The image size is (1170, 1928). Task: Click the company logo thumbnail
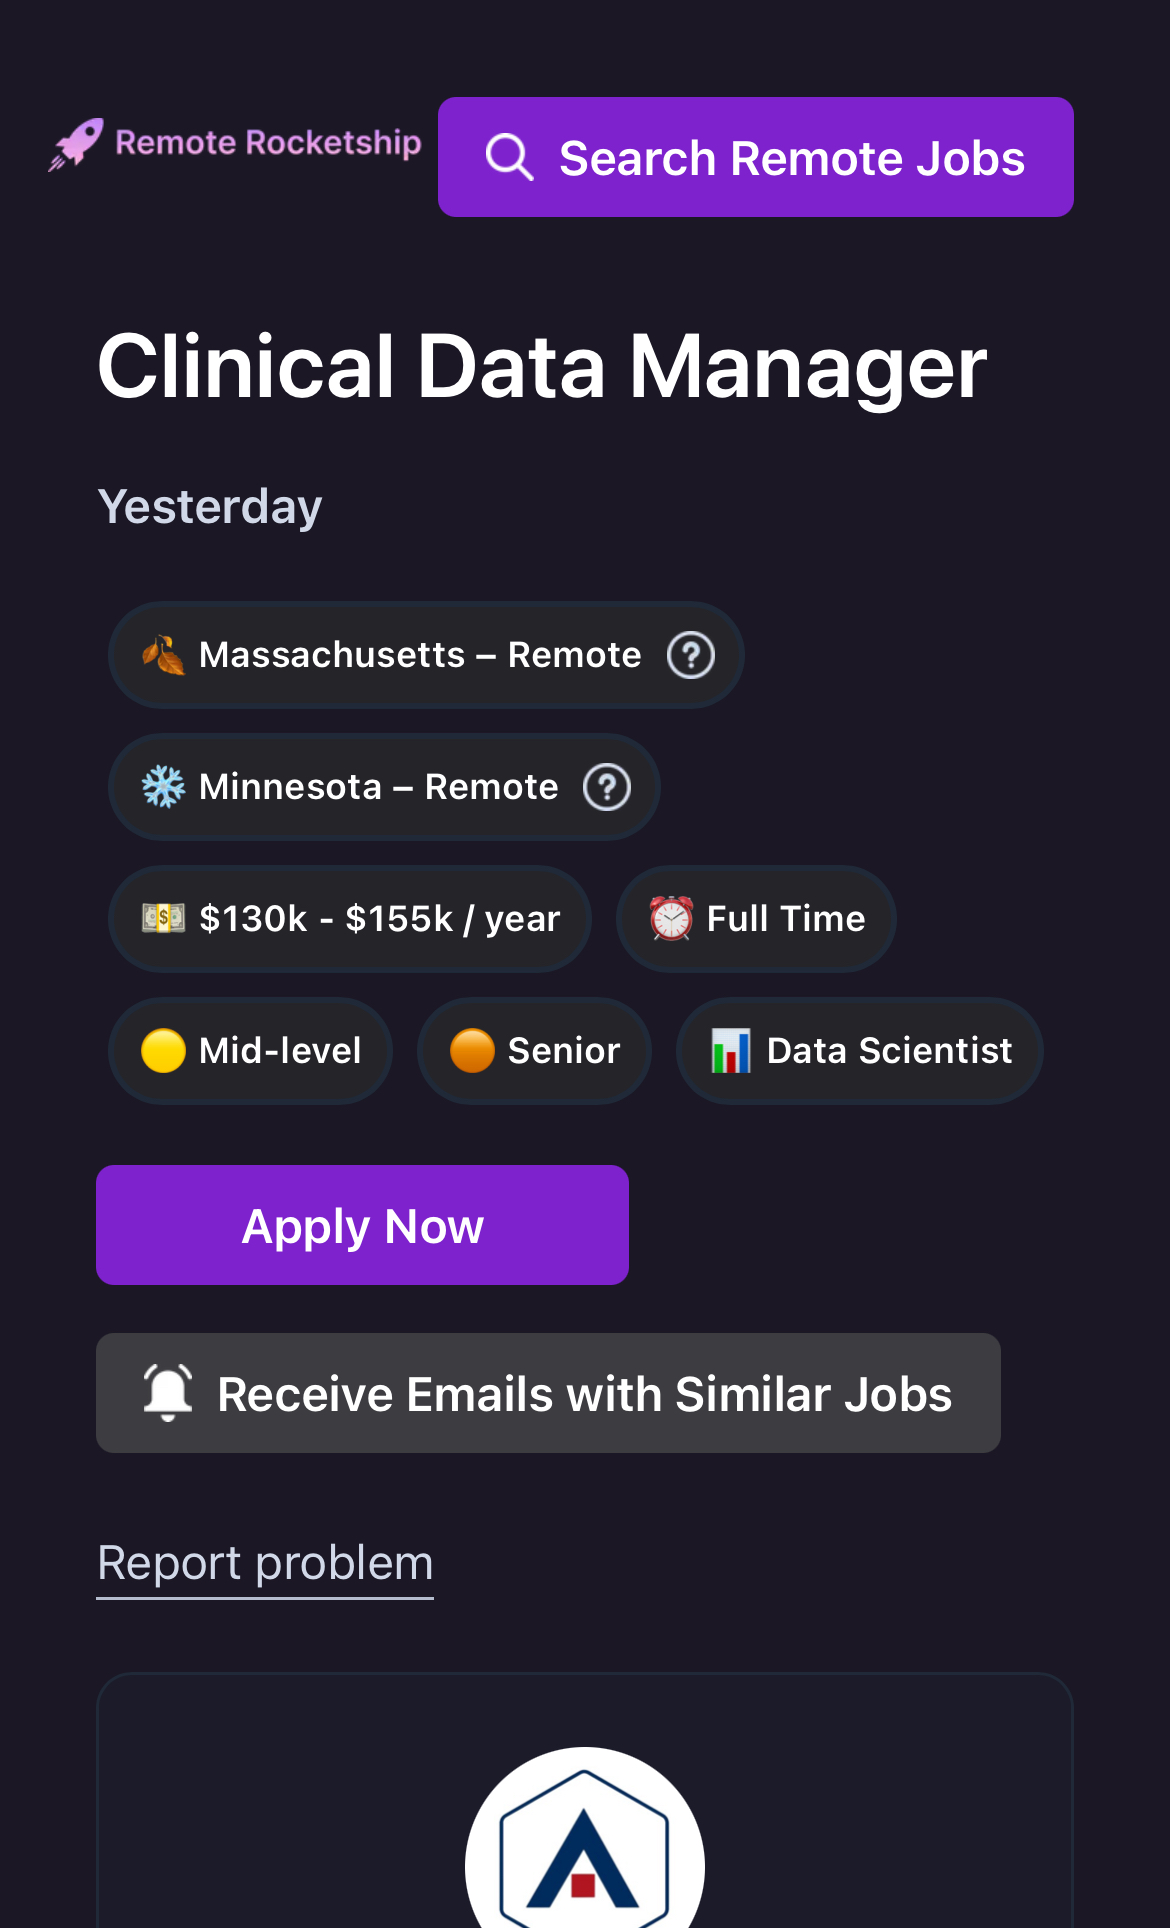585,1845
